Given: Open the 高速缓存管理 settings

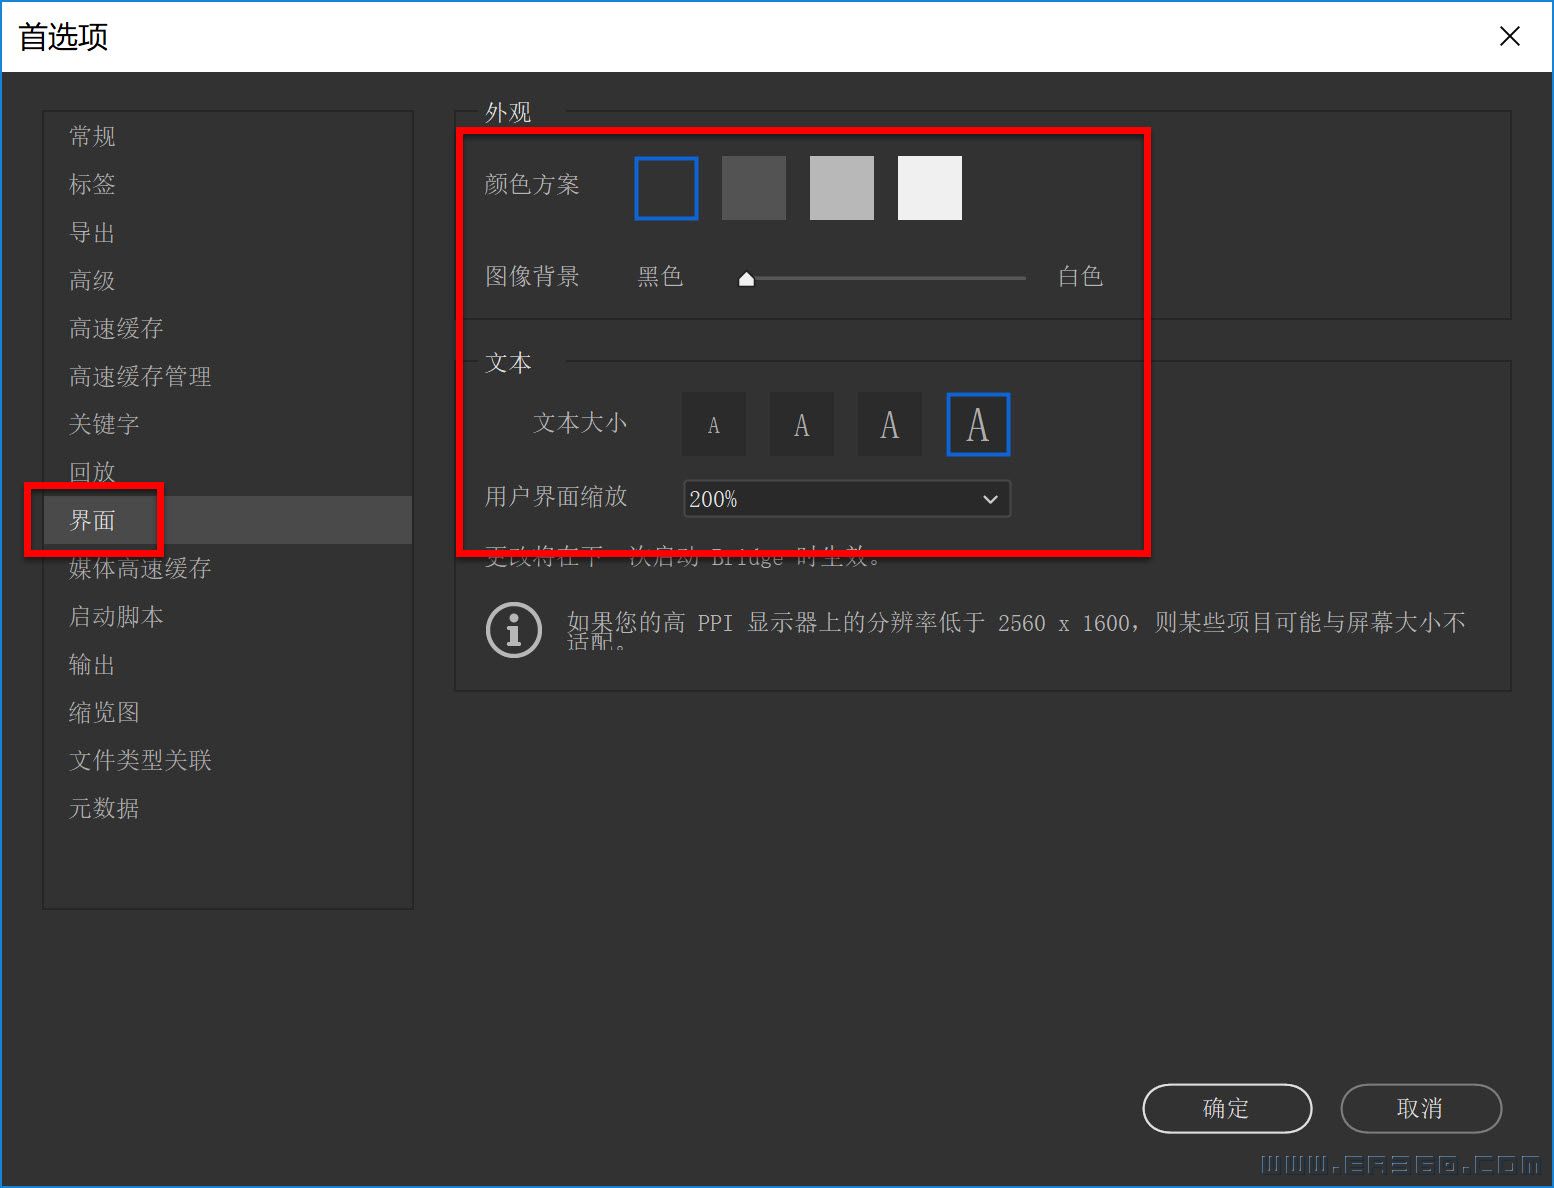Looking at the screenshot, I should (139, 376).
